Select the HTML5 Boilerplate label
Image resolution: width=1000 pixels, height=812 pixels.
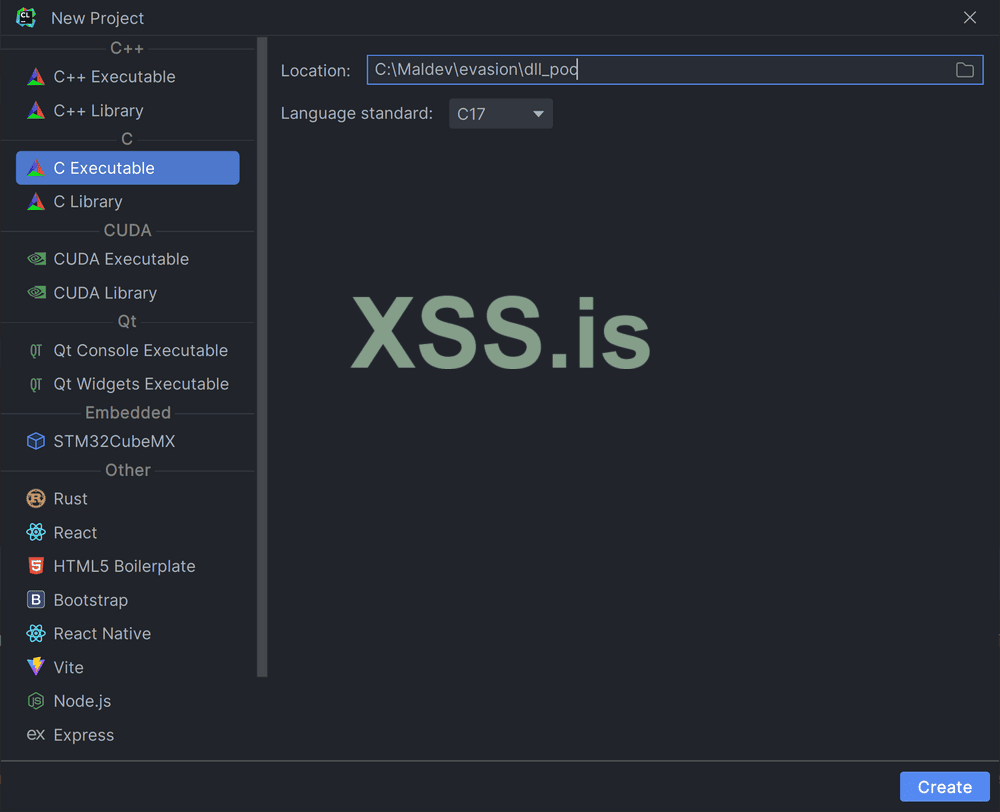click(x=125, y=566)
